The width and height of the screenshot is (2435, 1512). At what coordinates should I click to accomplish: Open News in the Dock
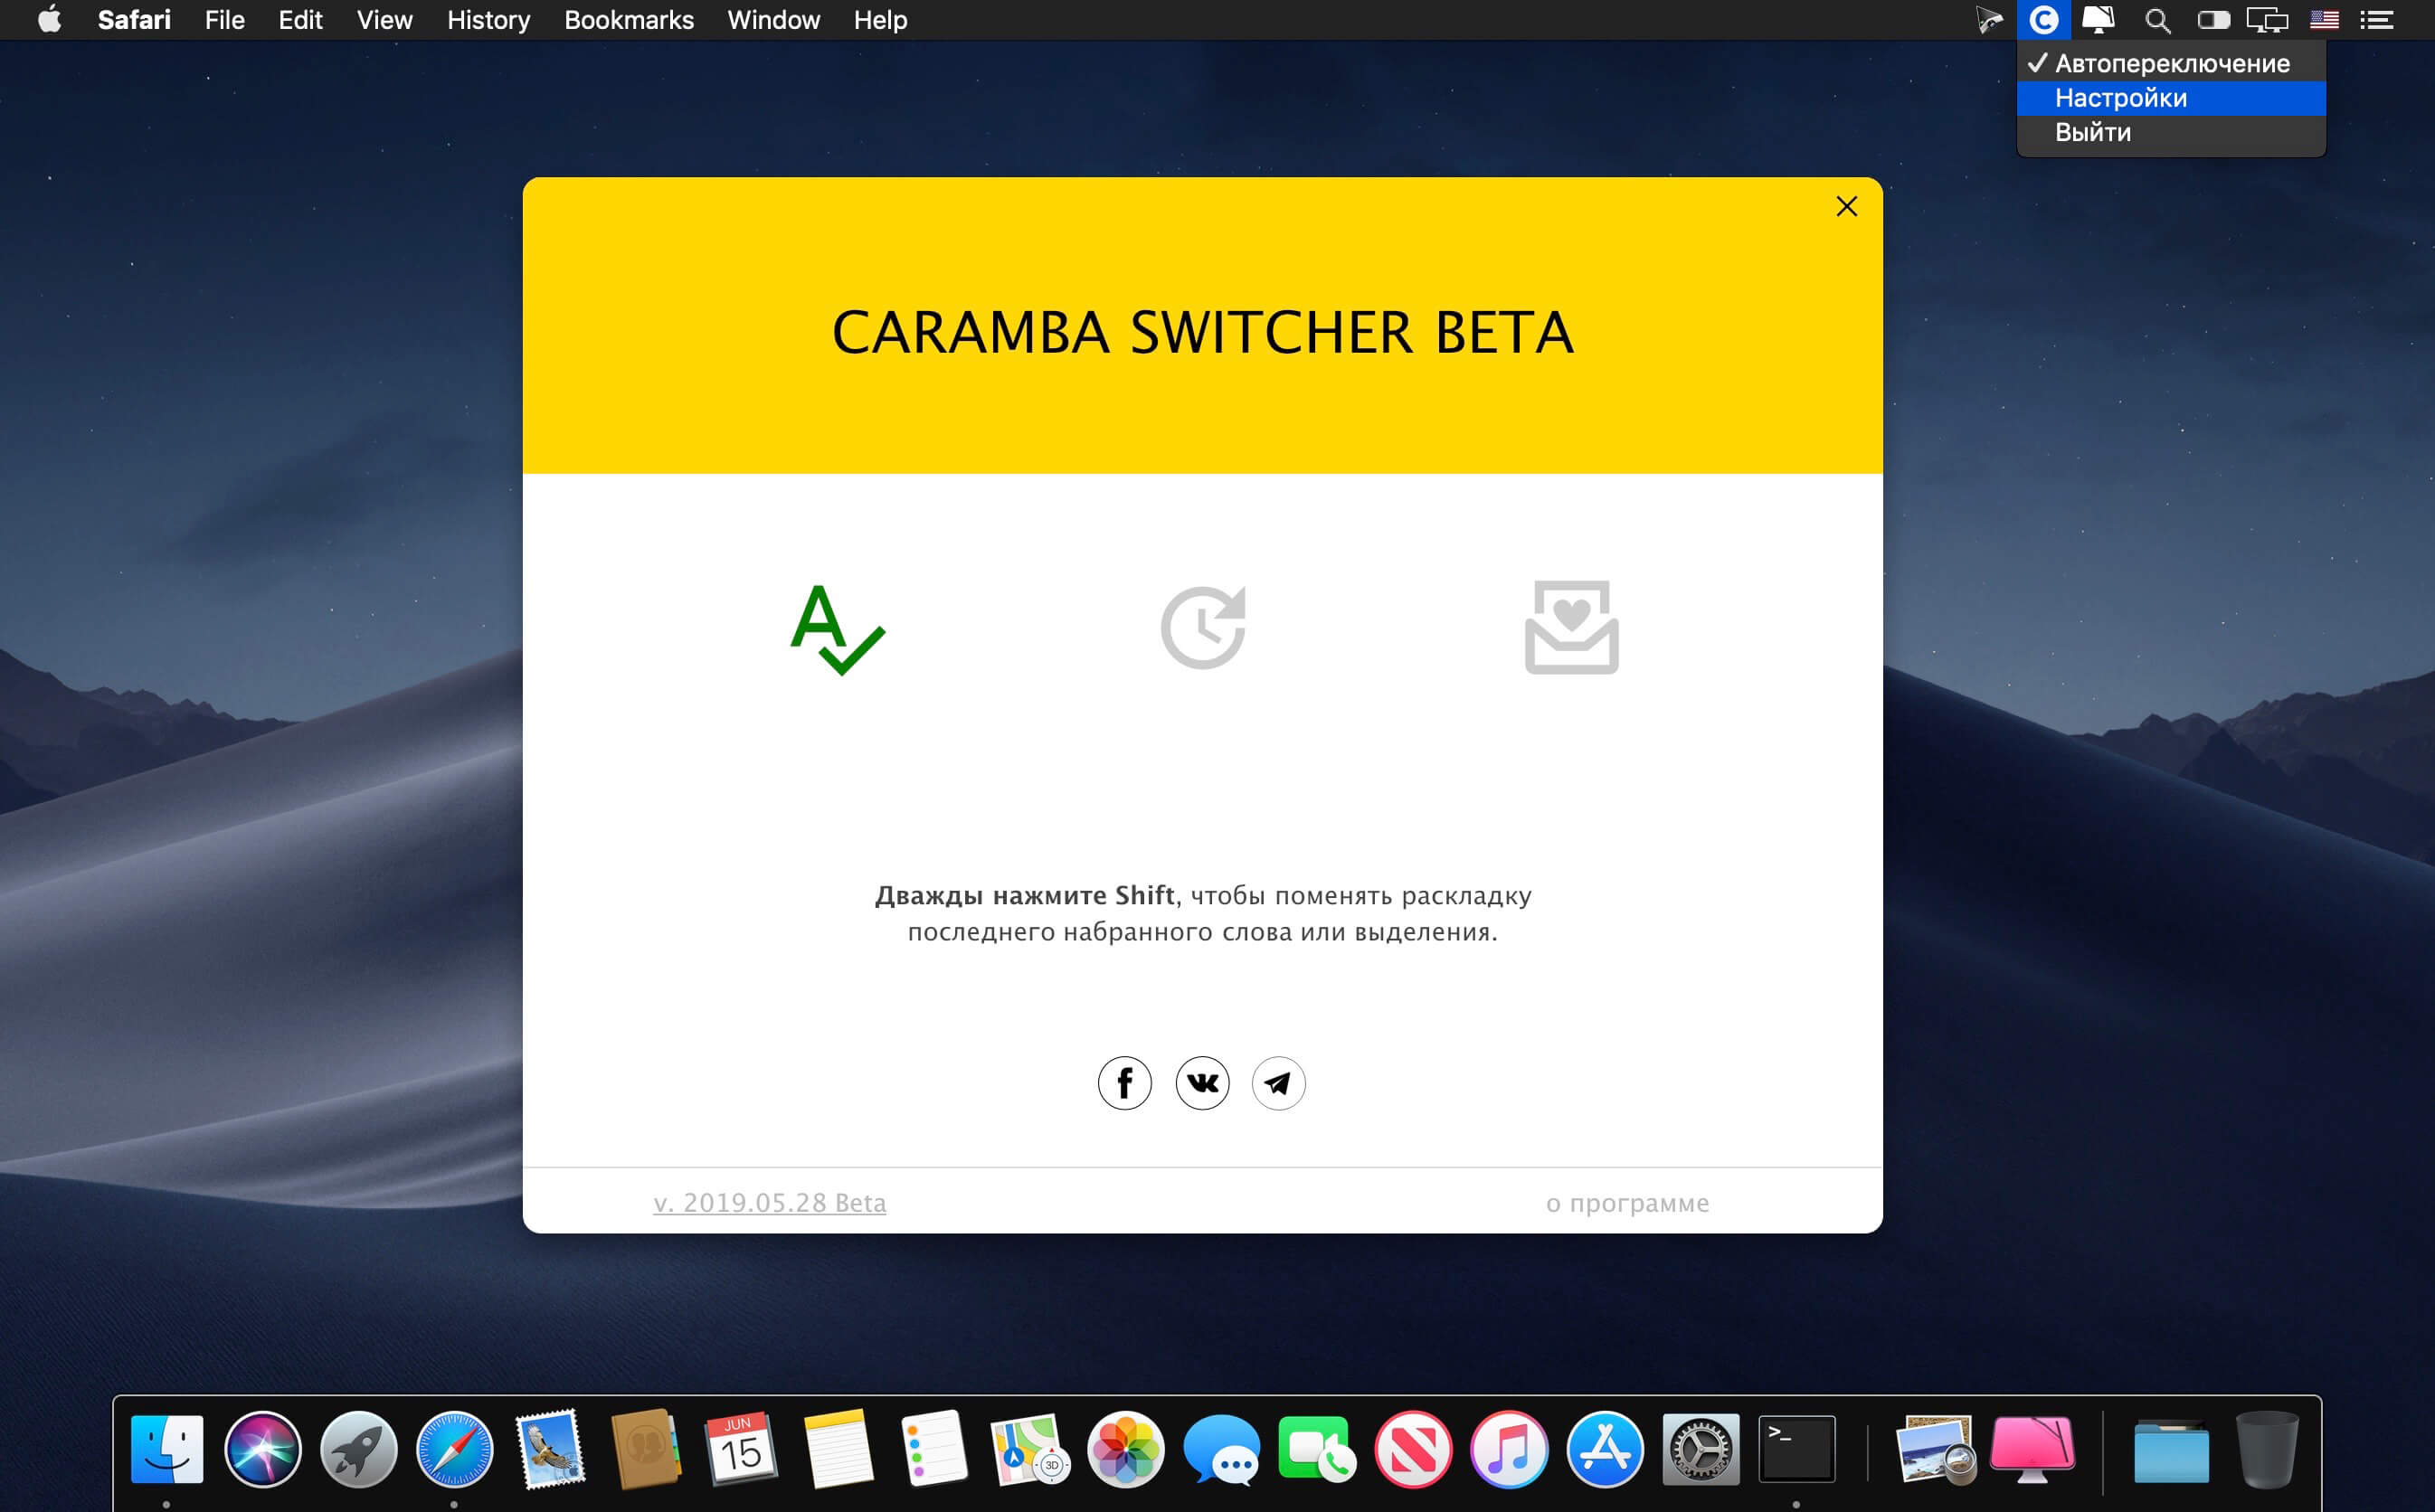1413,1449
